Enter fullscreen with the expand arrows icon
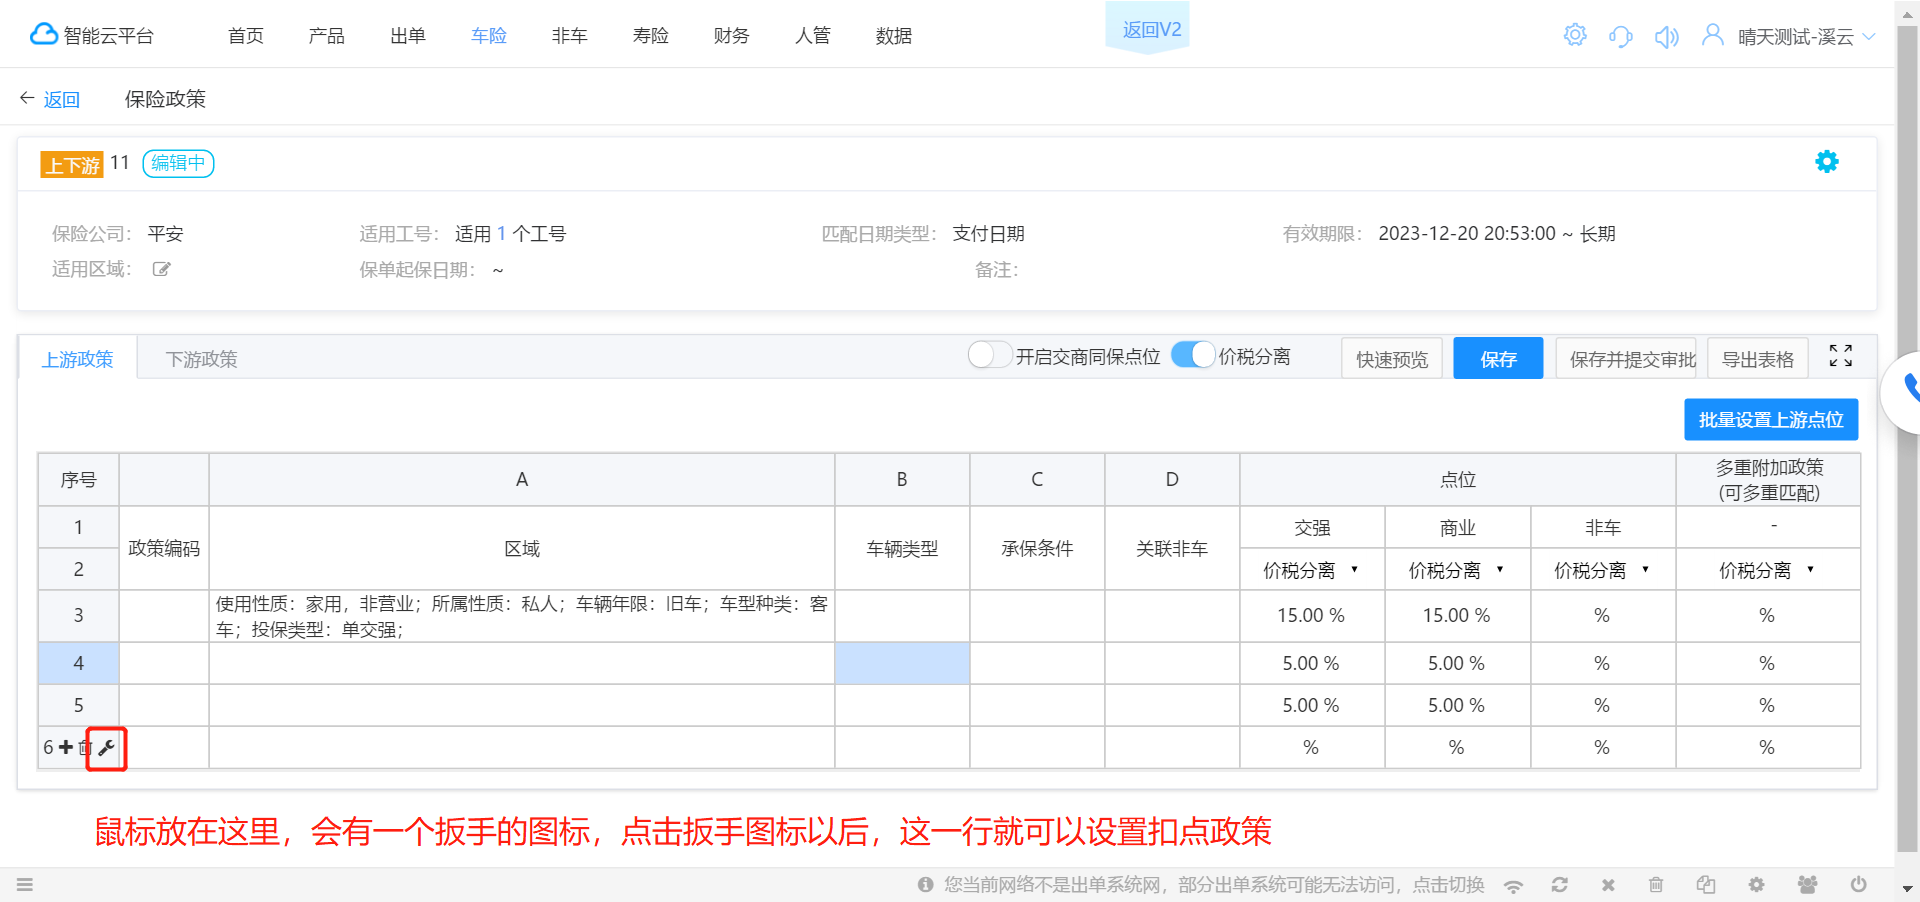The height and width of the screenshot is (902, 1920). click(1841, 356)
